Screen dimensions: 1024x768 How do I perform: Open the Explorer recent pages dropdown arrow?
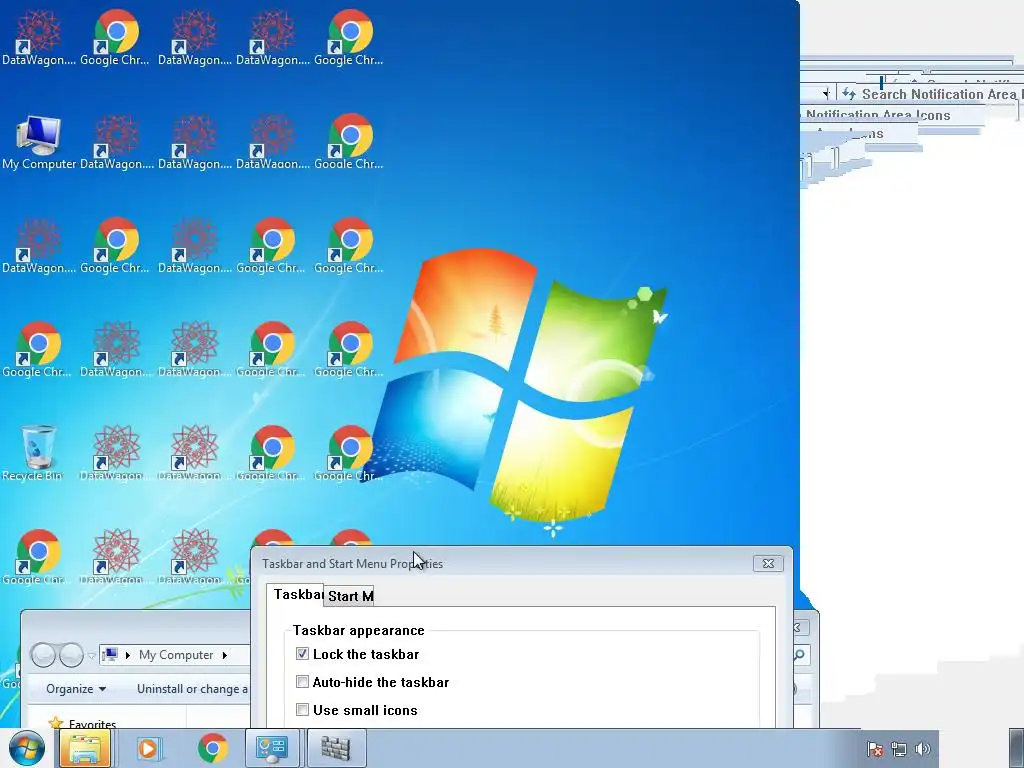click(91, 656)
